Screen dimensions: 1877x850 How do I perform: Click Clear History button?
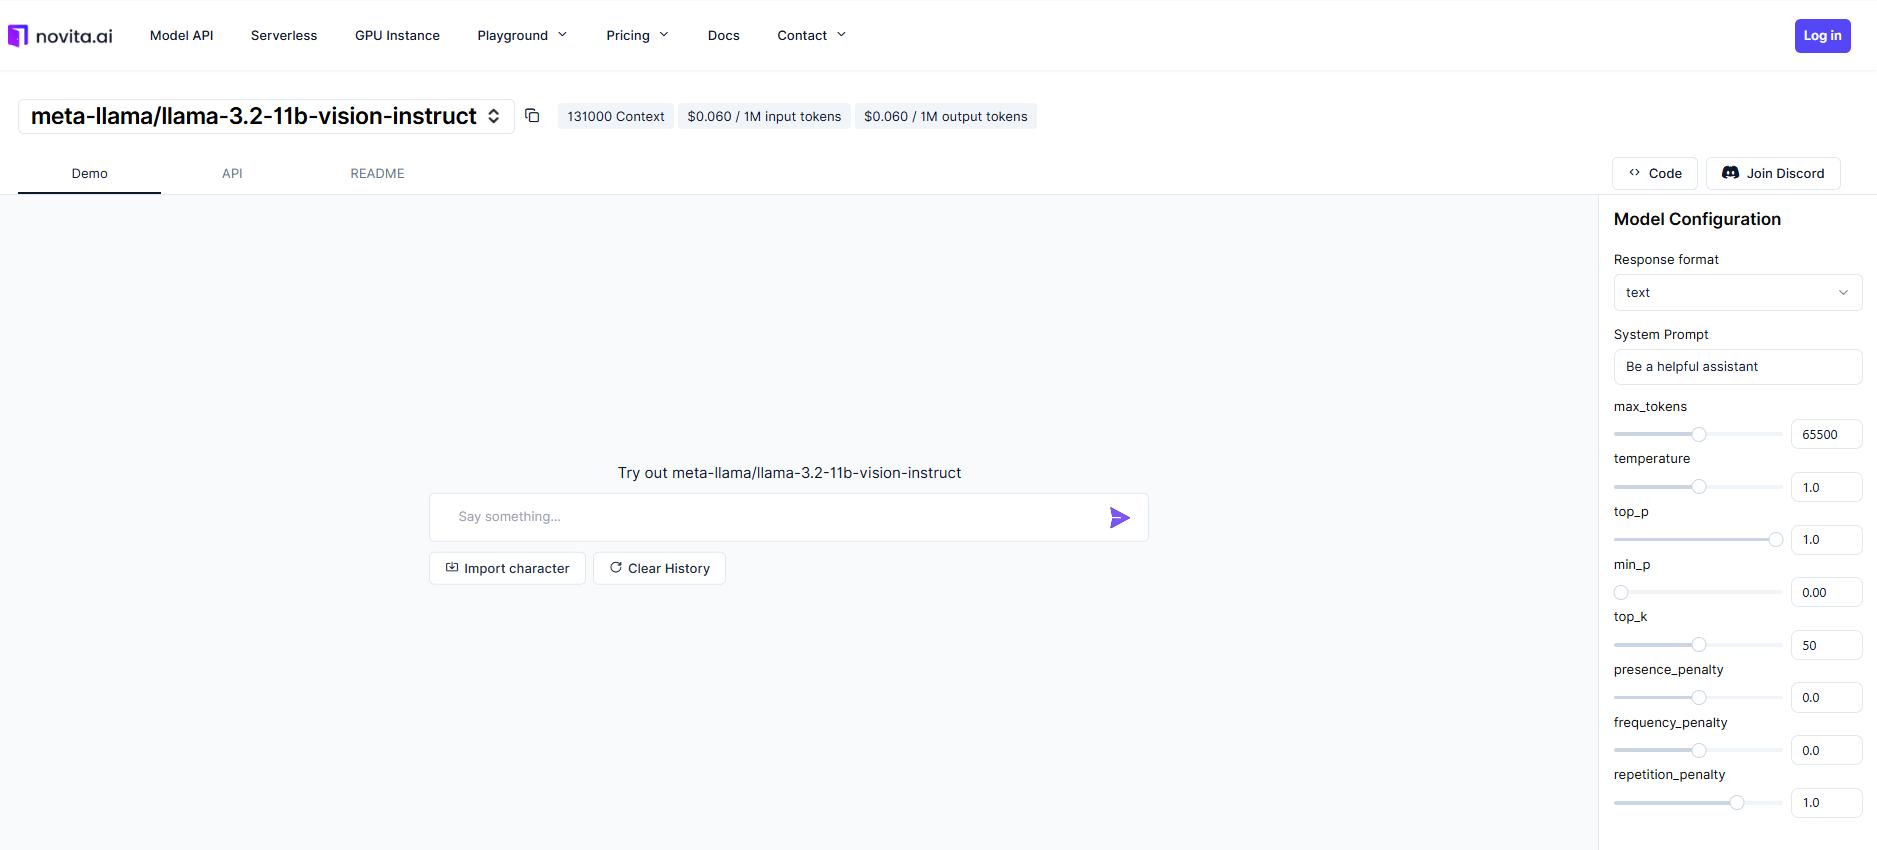click(x=659, y=568)
